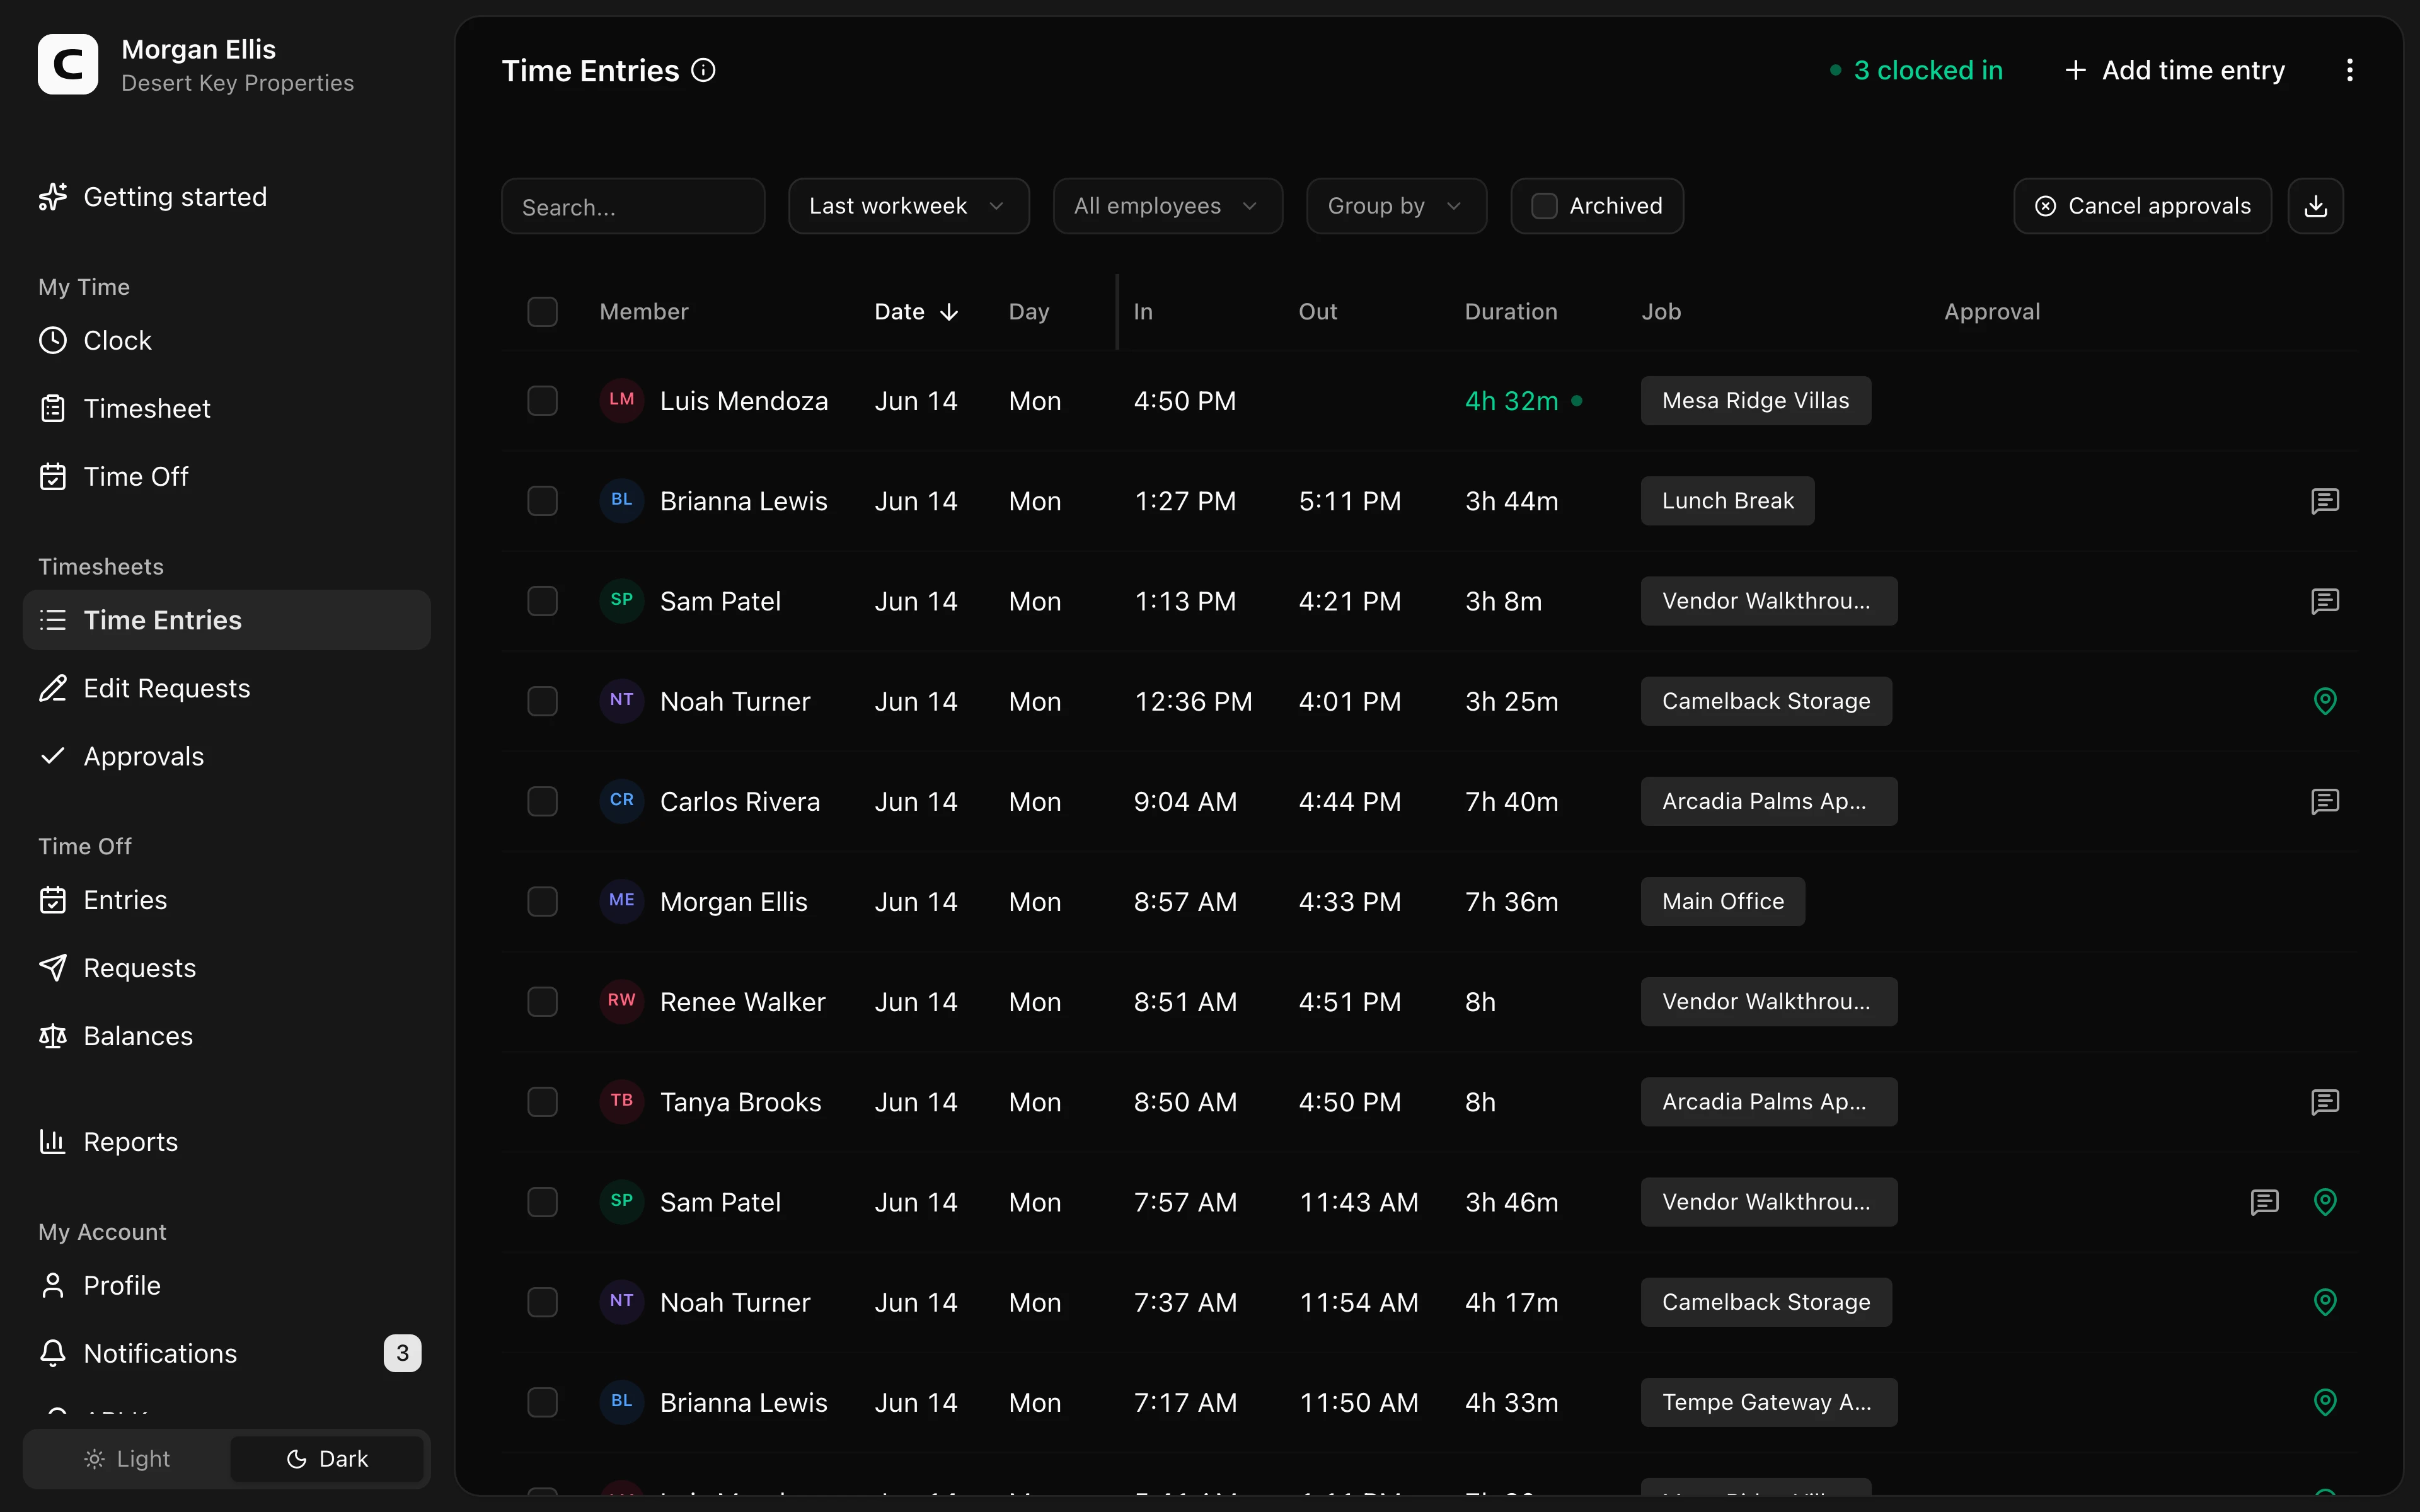This screenshot has height=1512, width=2420.
Task: Focus the Search input field
Action: pos(633,206)
